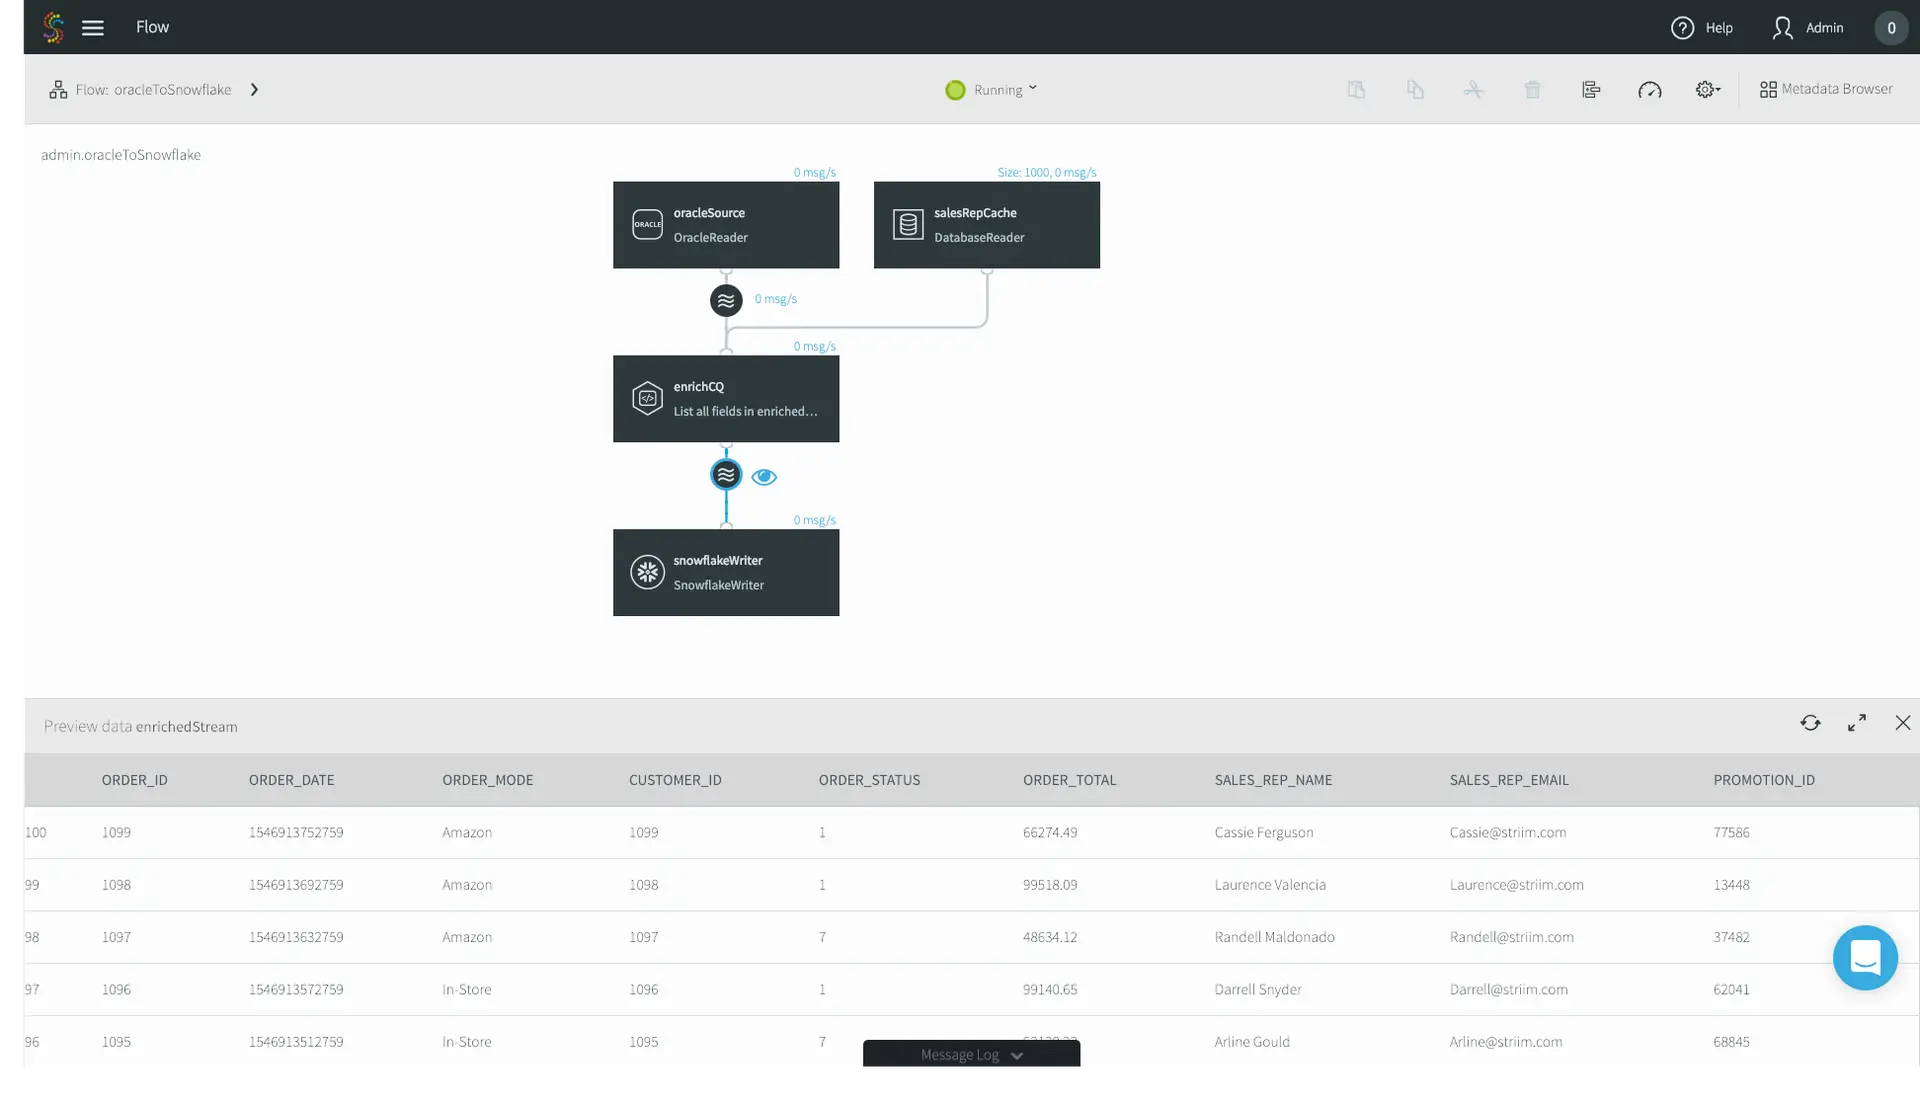Open the Help menu
Viewport: 1920px width, 1094px height.
coord(1702,28)
